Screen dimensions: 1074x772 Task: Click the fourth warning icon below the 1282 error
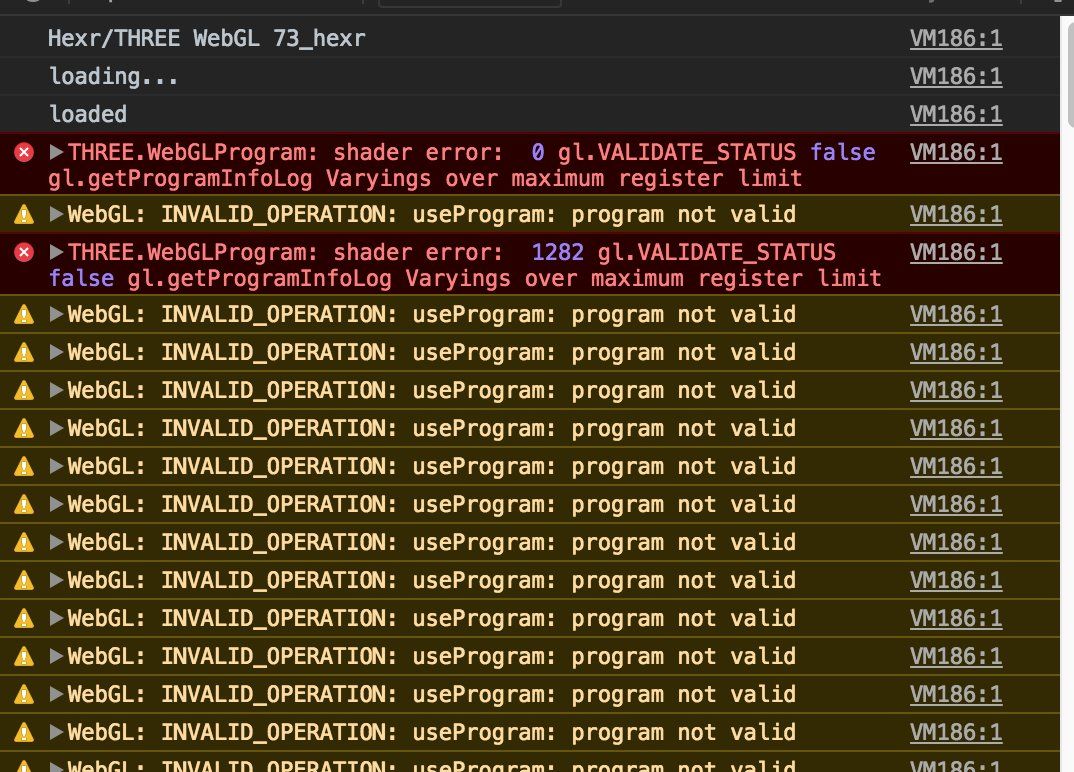pos(23,429)
